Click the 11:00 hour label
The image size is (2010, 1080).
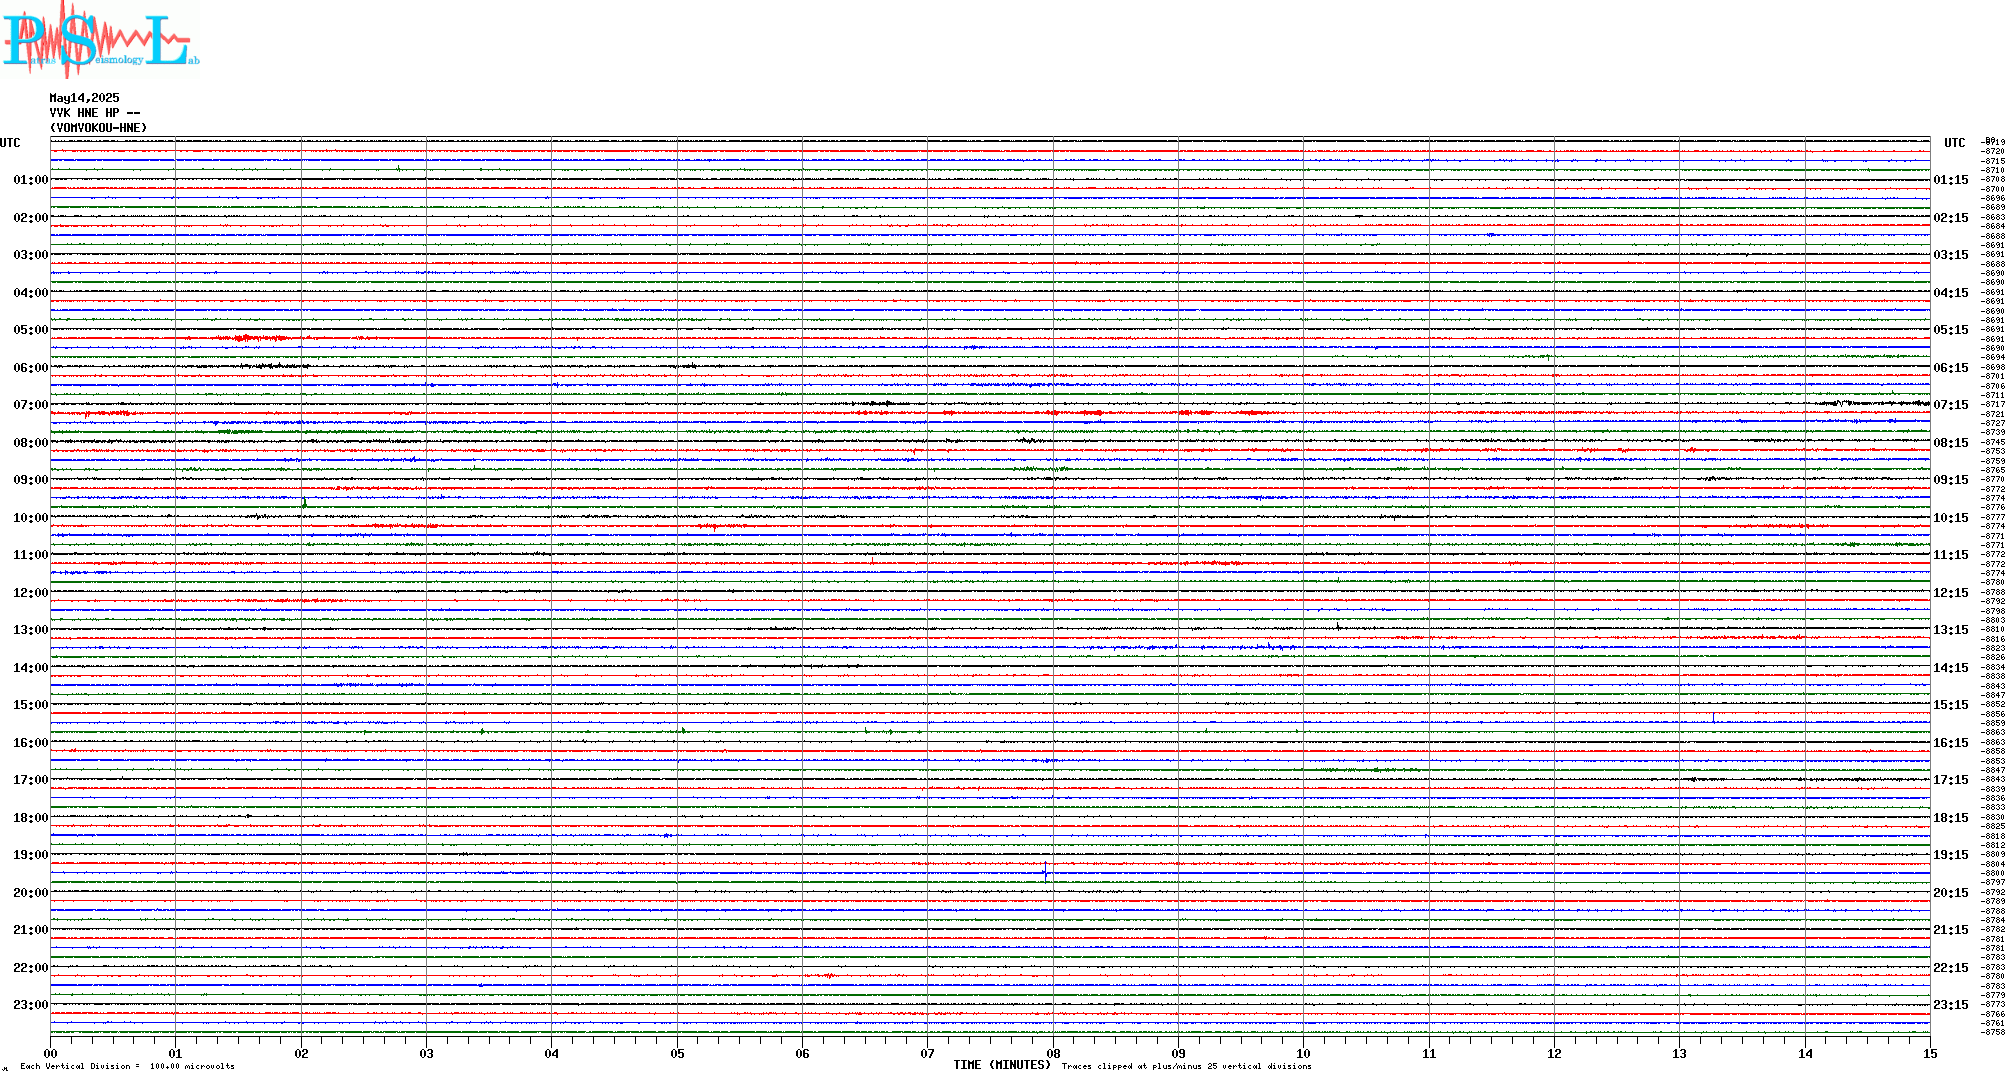point(31,555)
